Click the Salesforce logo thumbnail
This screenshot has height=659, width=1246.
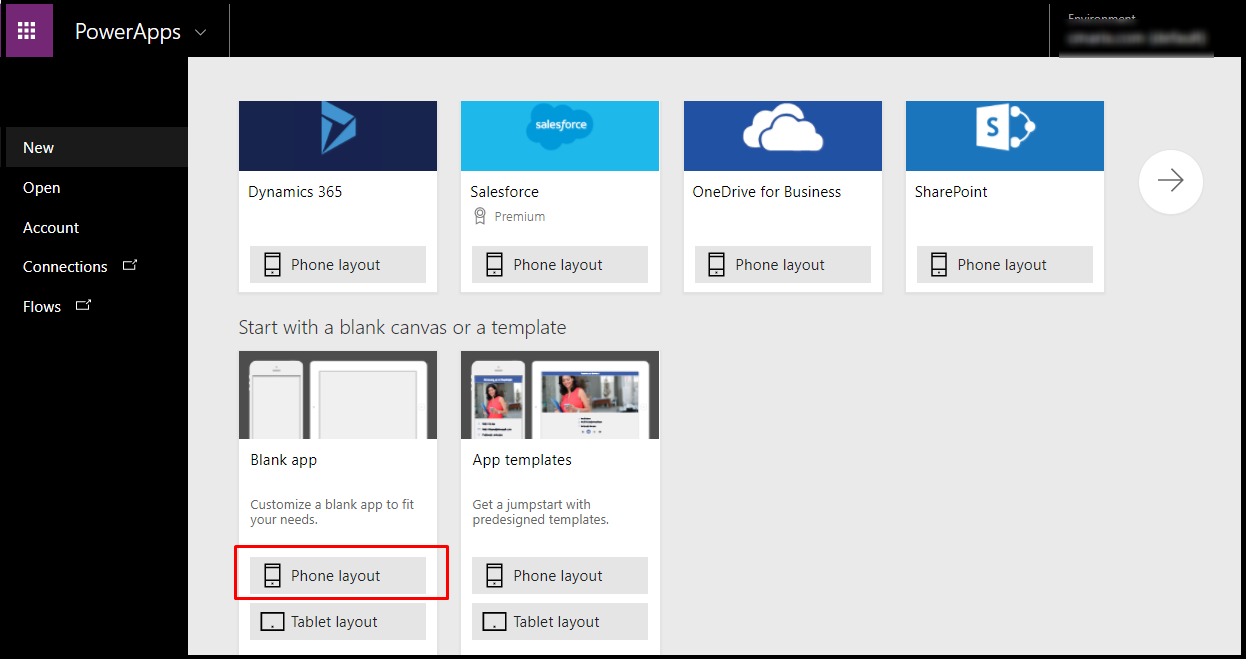click(x=560, y=135)
